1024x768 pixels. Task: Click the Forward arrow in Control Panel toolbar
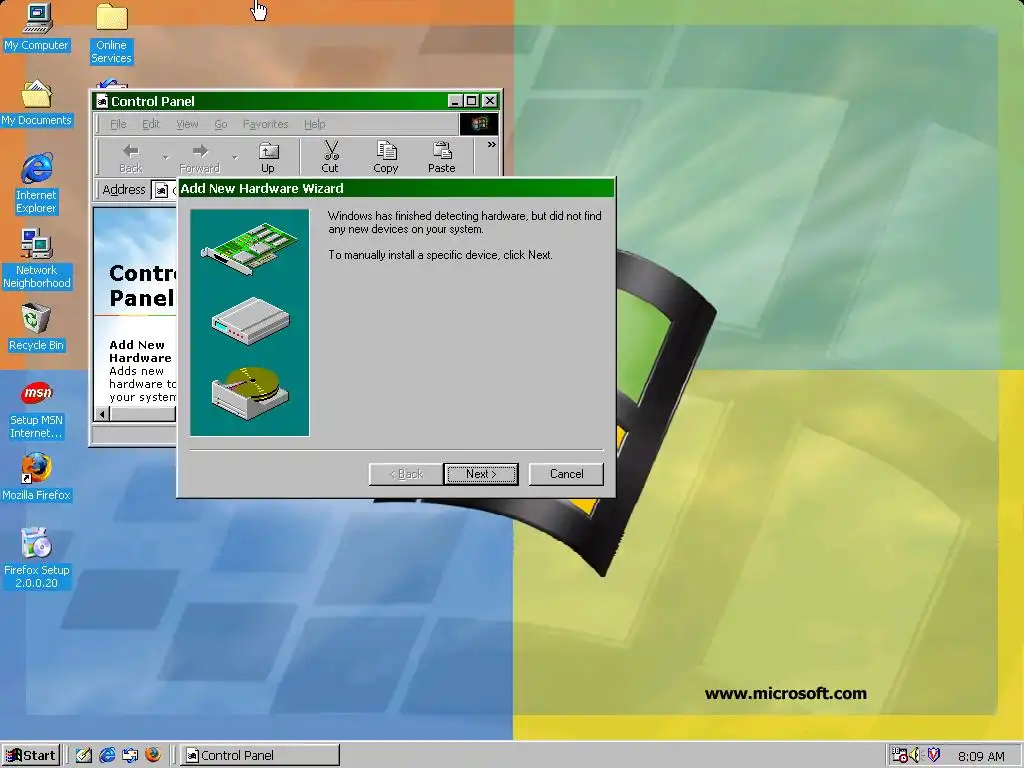tap(200, 158)
